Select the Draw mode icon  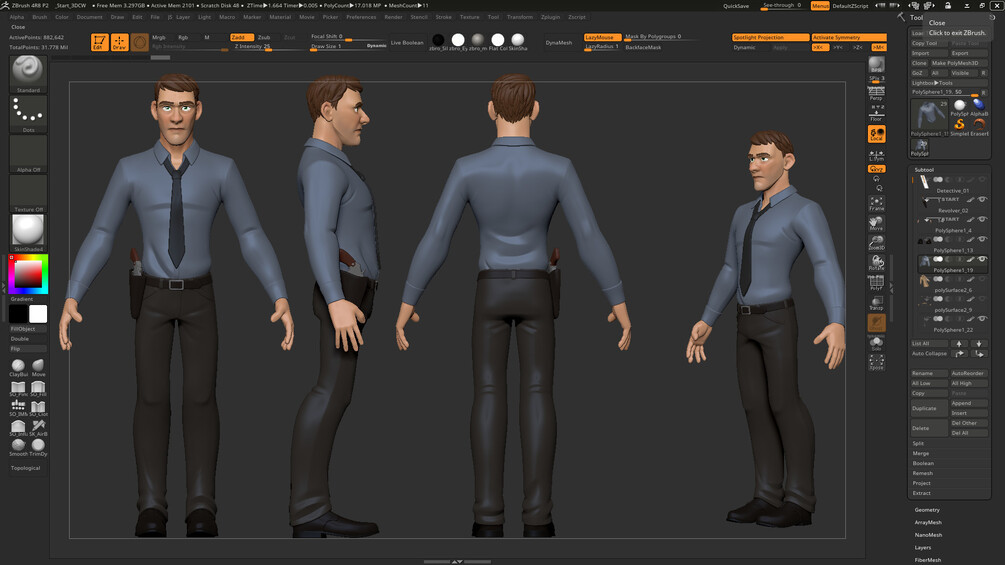tap(119, 42)
